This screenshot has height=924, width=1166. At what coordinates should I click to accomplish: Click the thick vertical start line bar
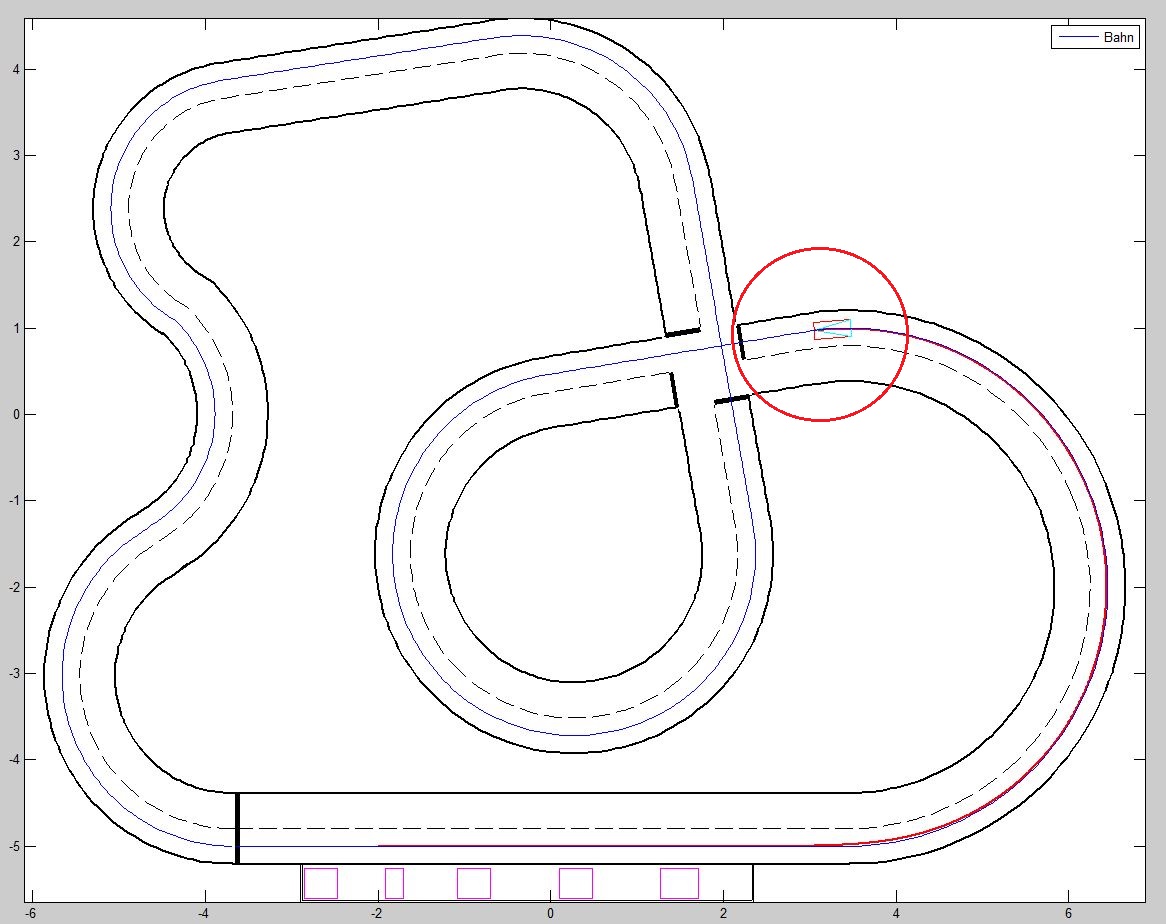[237, 828]
